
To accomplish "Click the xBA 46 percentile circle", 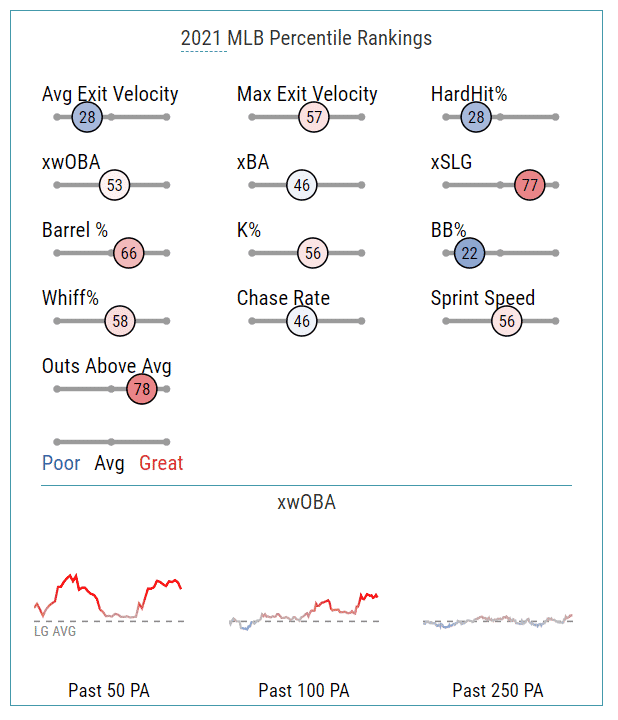I will click(302, 185).
